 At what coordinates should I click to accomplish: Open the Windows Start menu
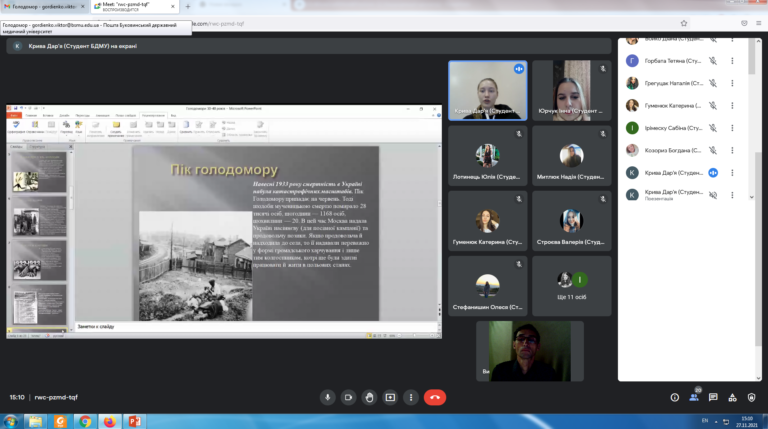[10, 421]
